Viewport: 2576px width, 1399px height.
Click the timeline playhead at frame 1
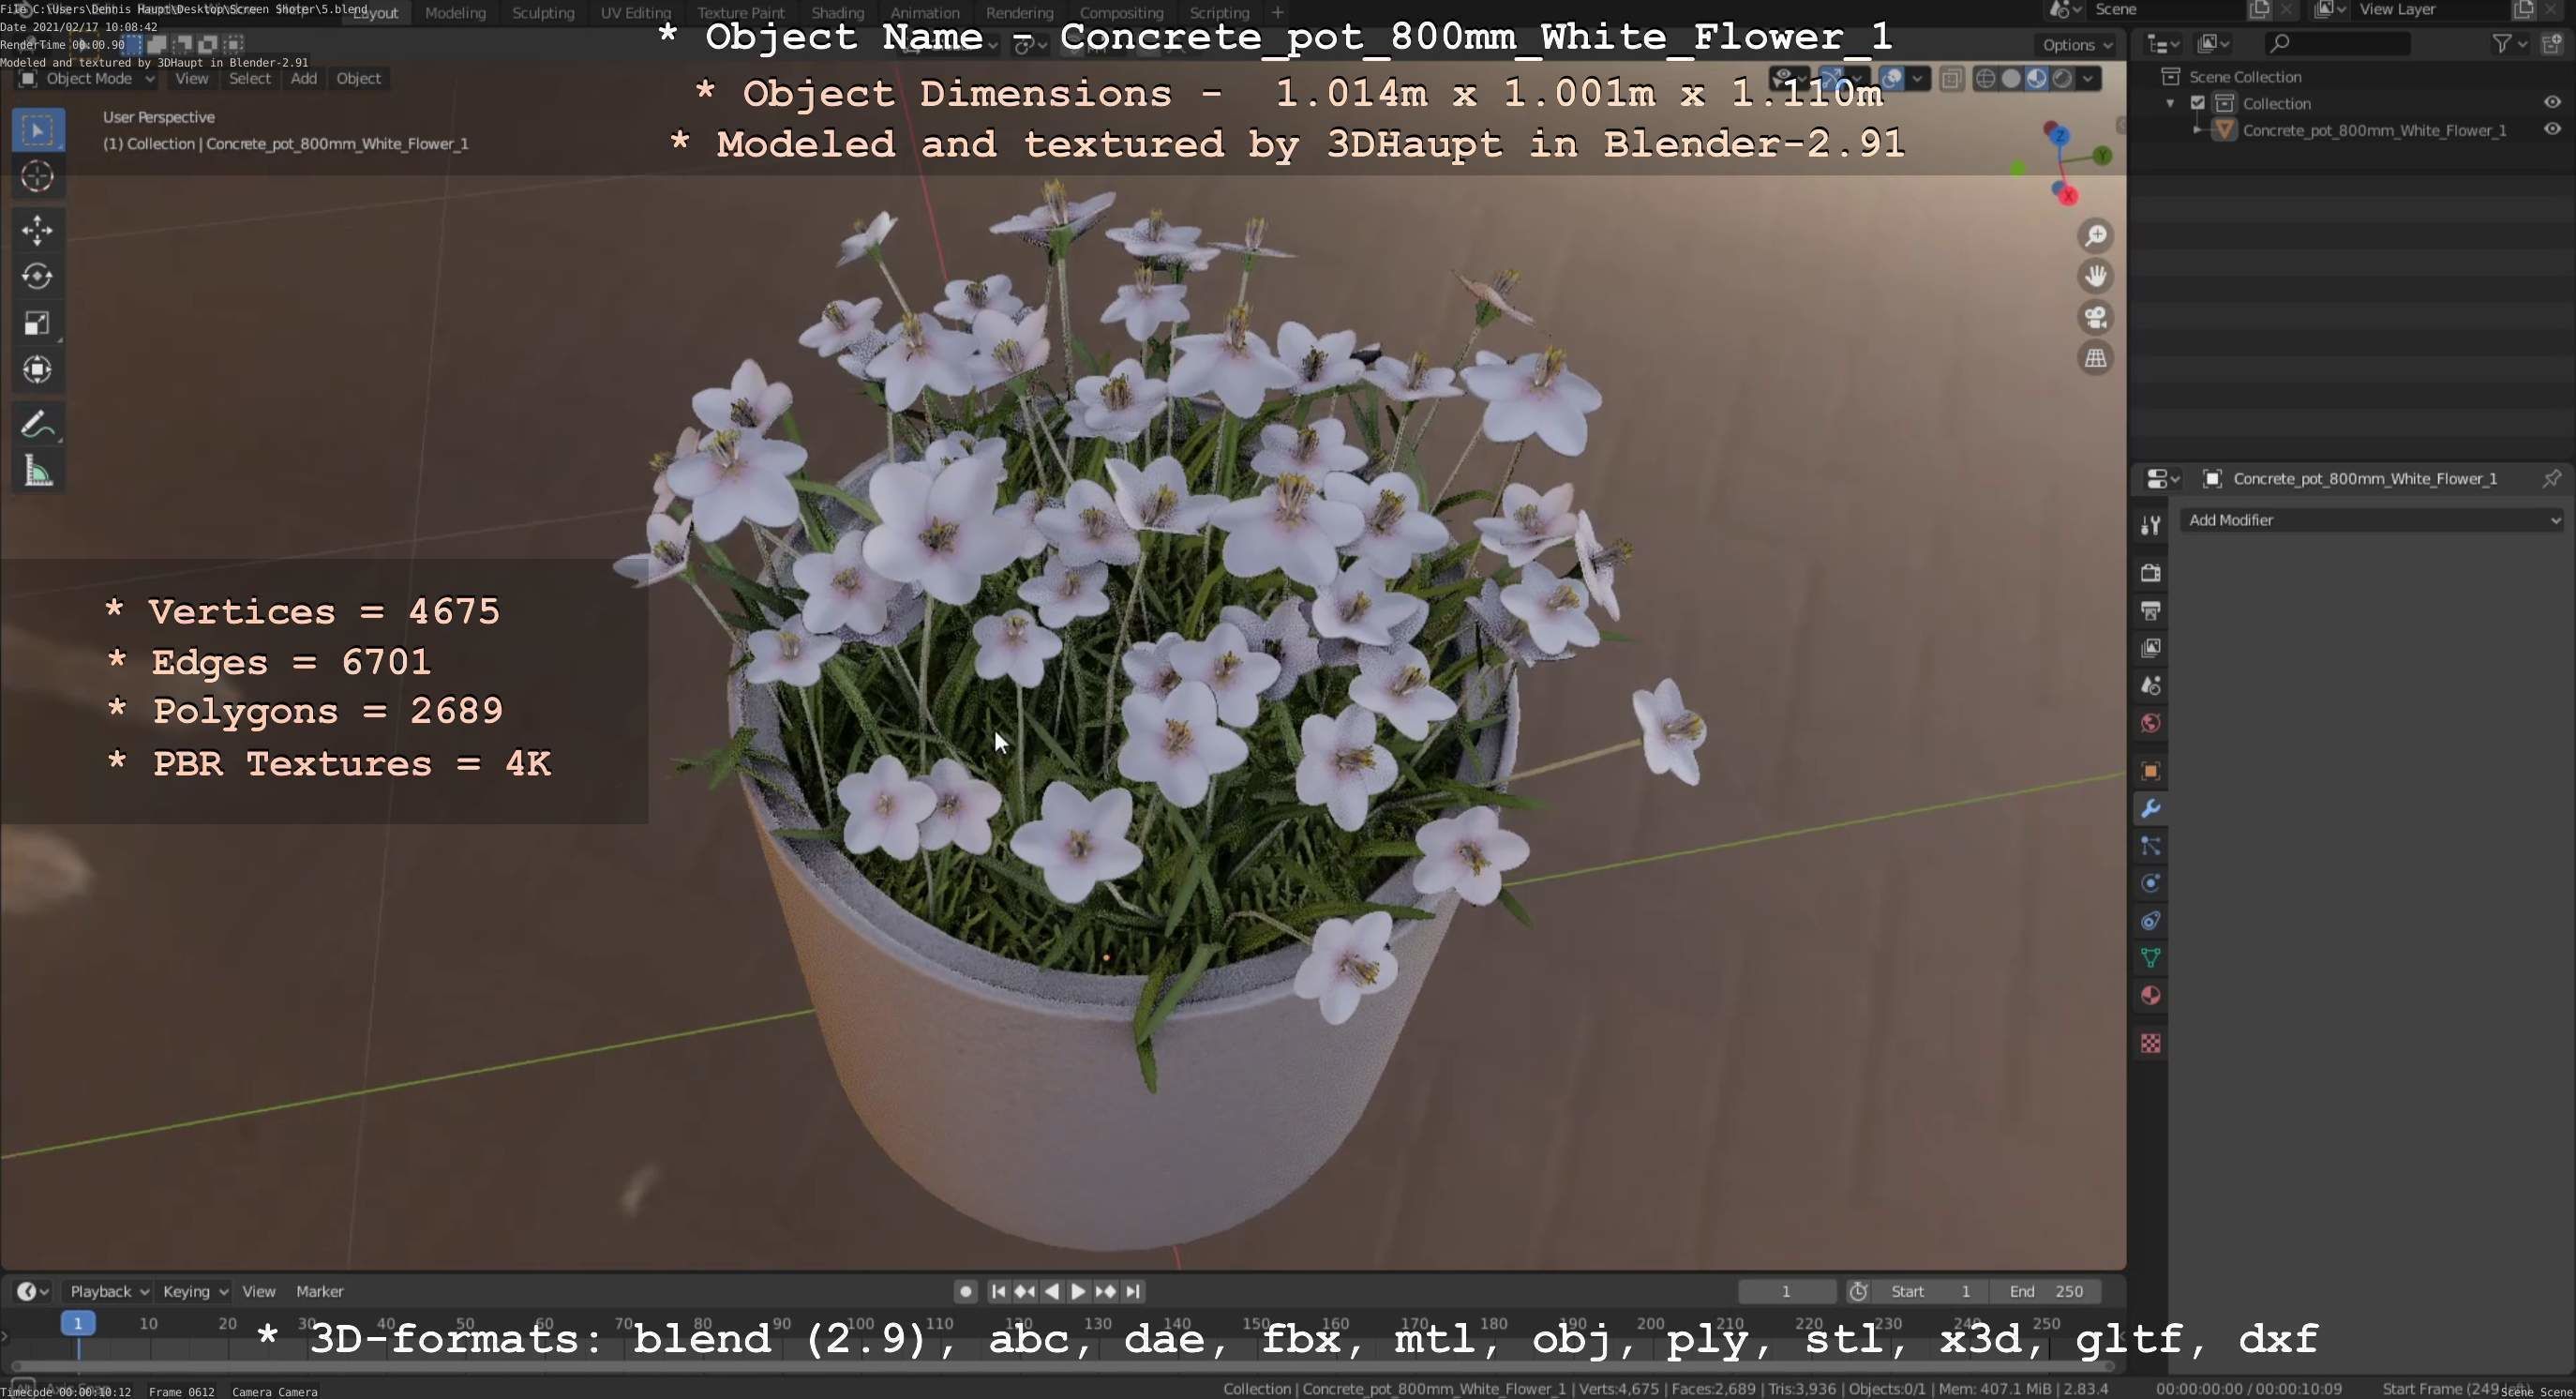[x=78, y=1324]
